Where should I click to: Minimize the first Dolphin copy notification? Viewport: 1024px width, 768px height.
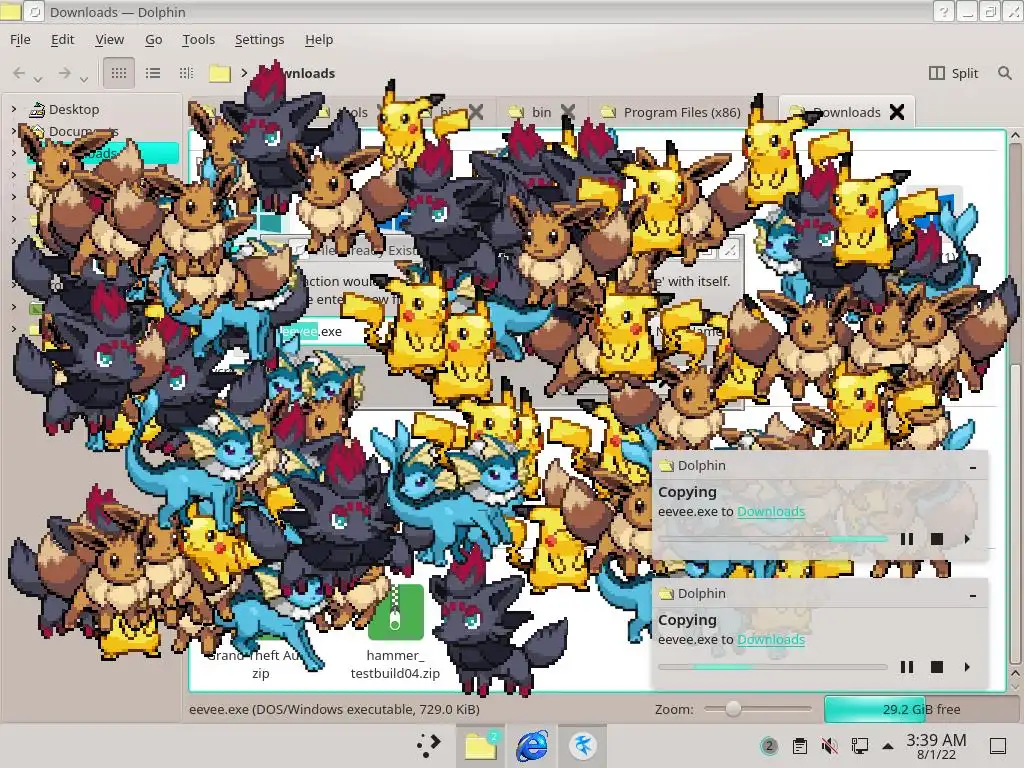tap(973, 467)
